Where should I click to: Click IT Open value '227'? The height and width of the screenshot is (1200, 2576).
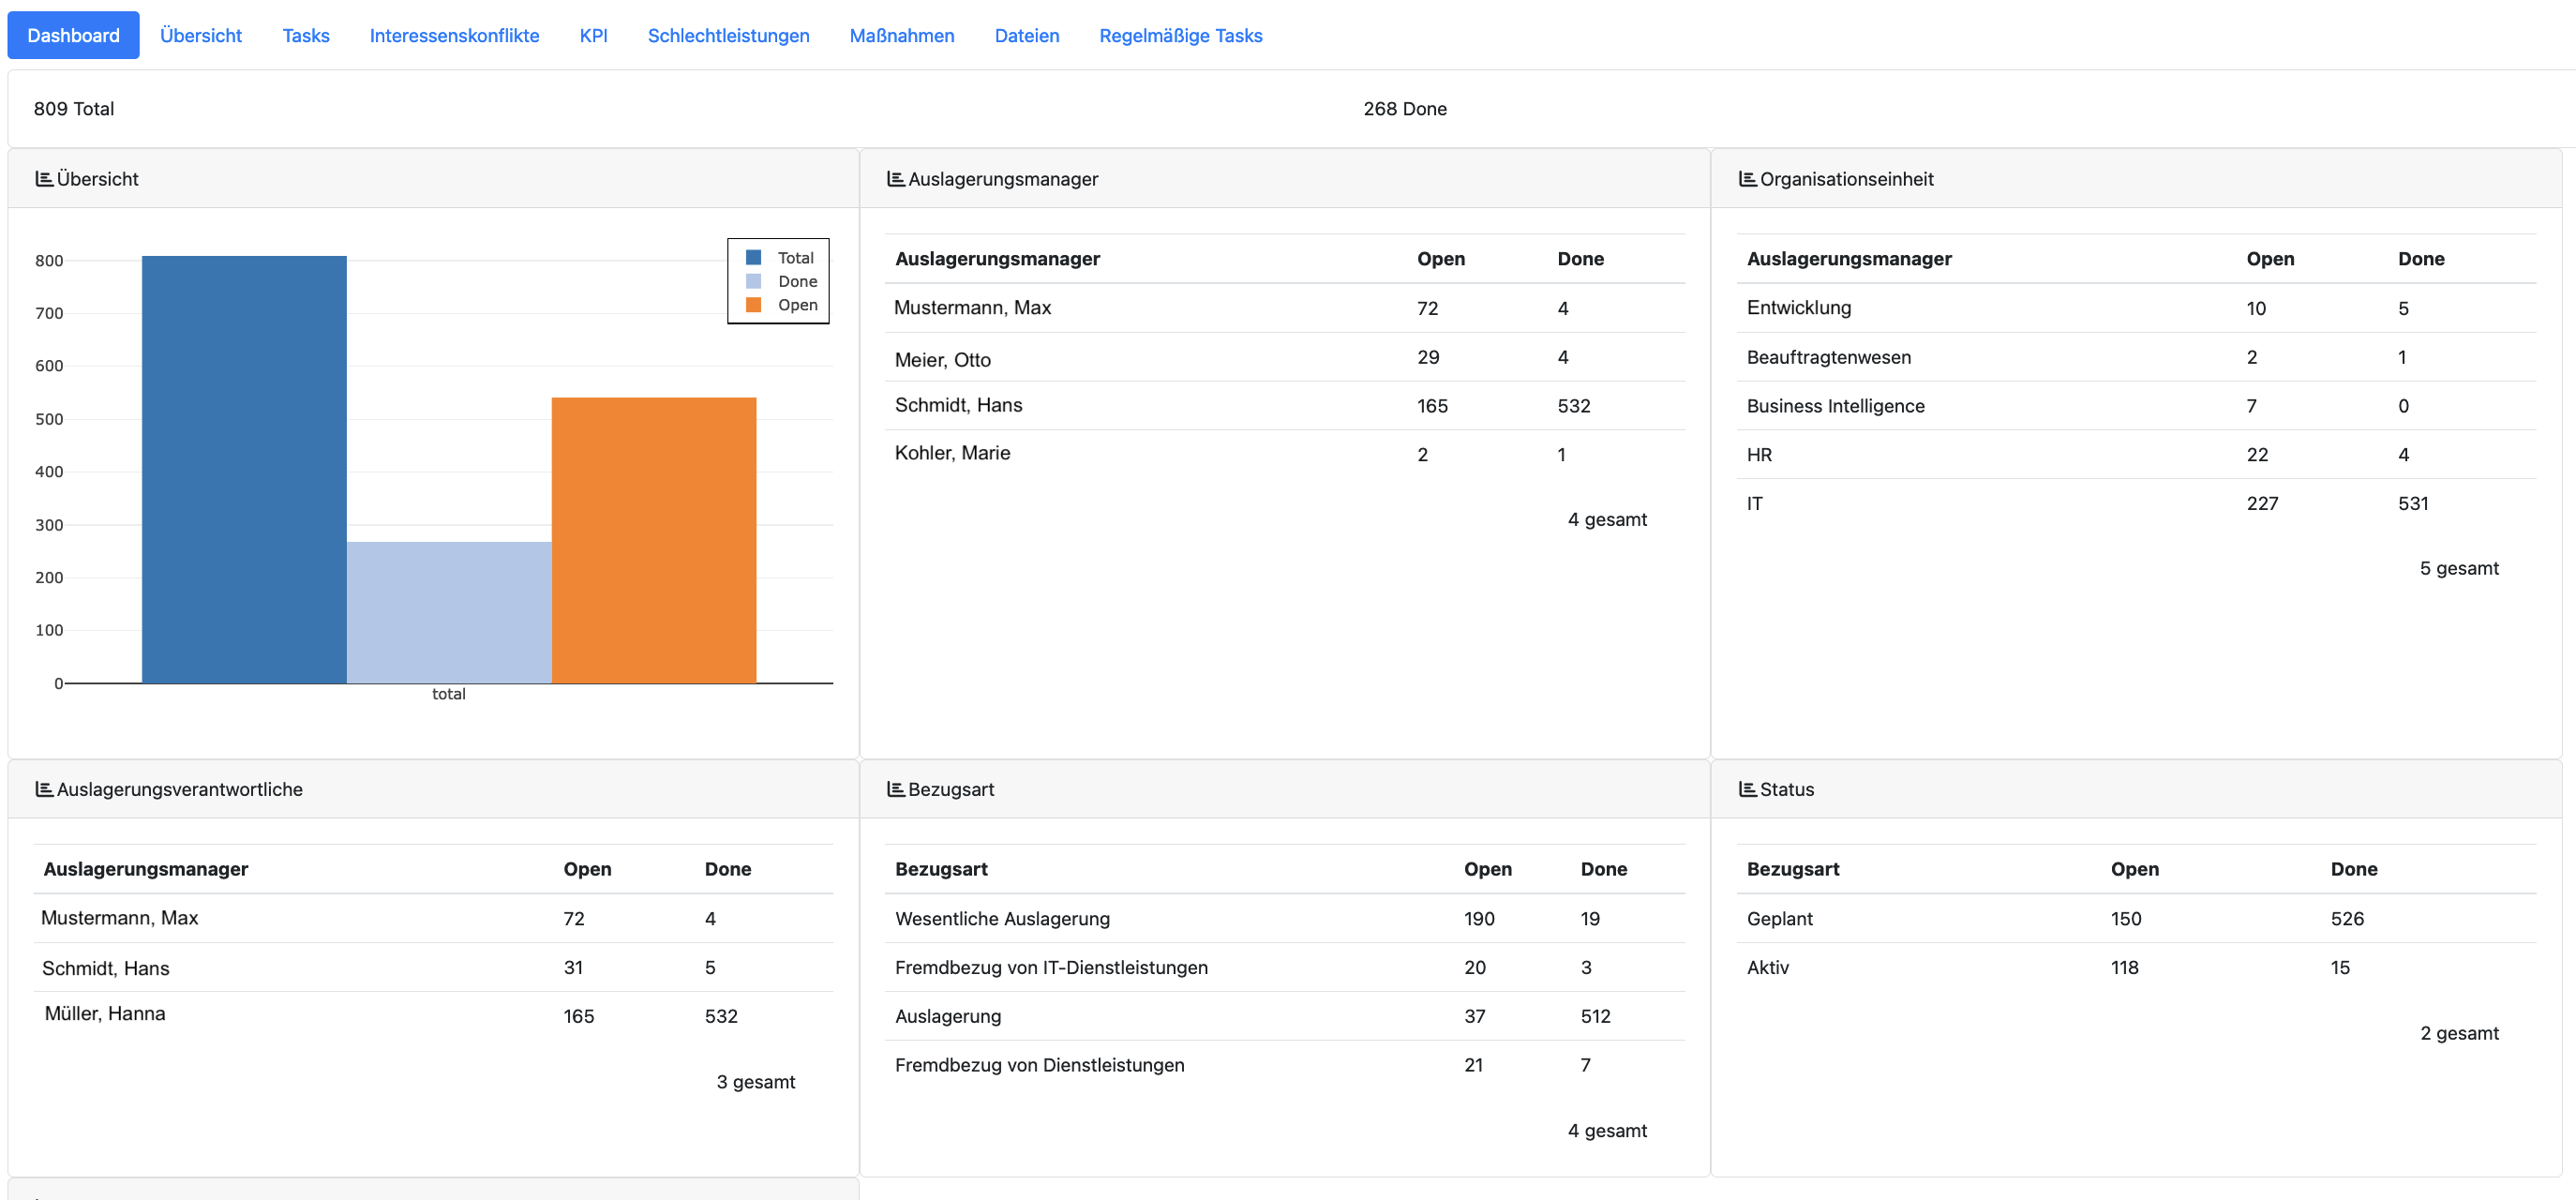(2262, 504)
